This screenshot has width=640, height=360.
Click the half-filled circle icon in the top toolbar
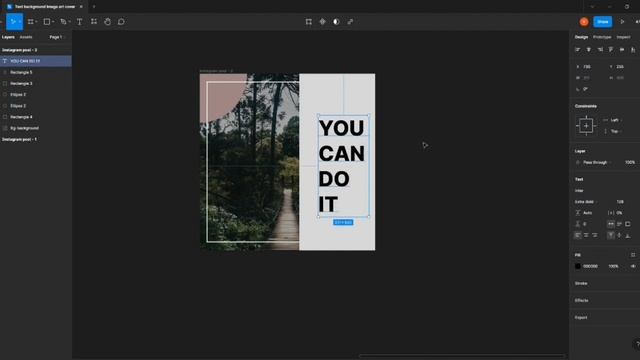336,22
